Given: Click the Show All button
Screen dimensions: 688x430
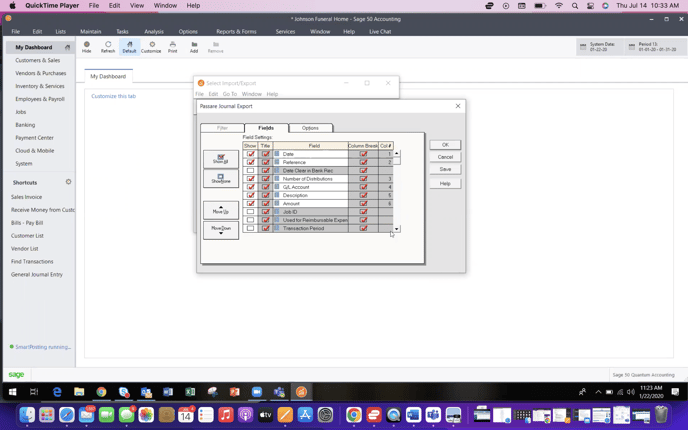Looking at the screenshot, I should click(221, 159).
